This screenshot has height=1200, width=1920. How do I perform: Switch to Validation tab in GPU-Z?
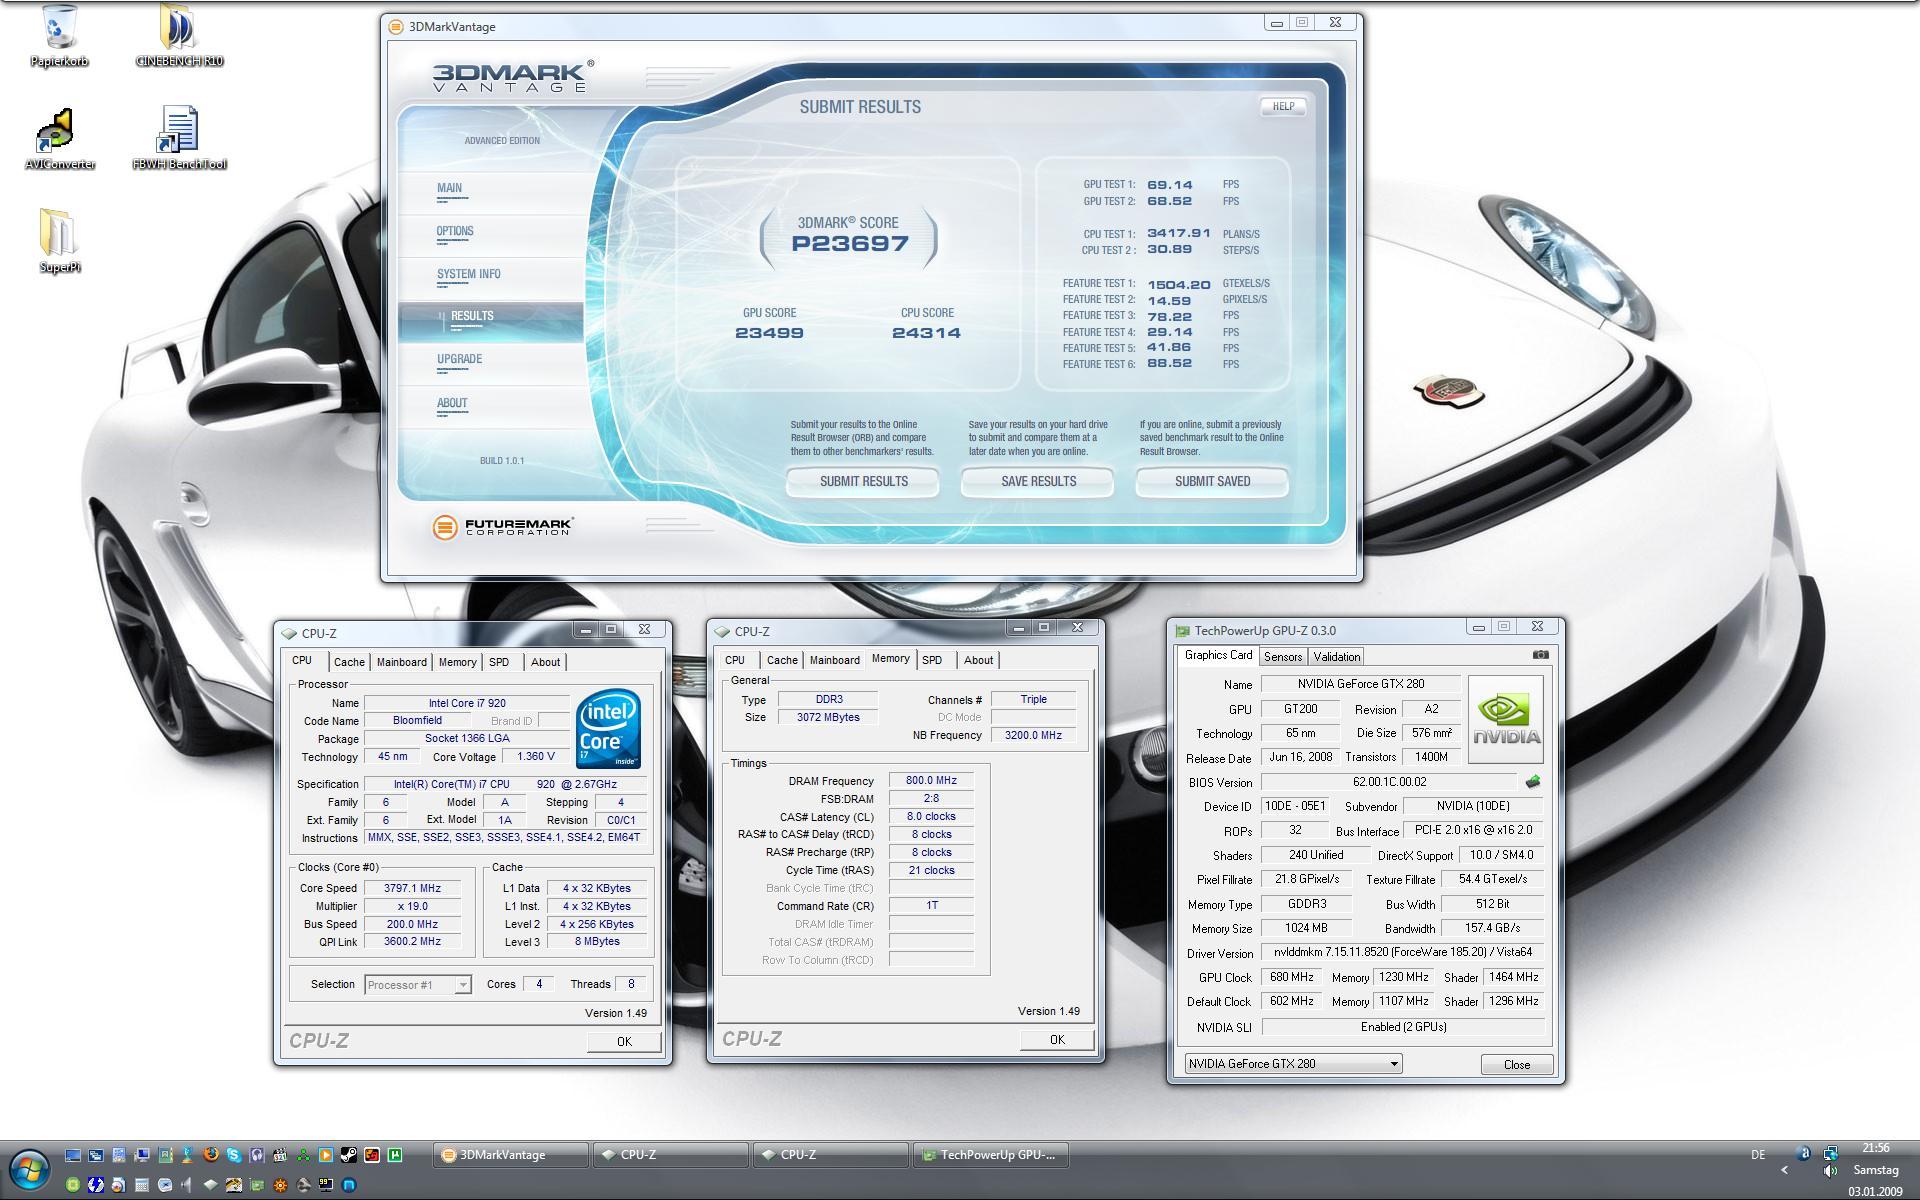pyautogui.click(x=1336, y=657)
